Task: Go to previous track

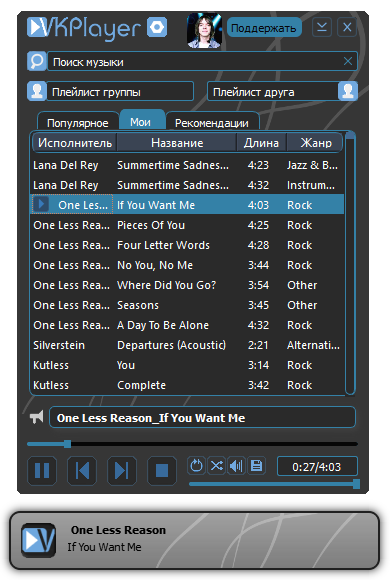Action: (82, 471)
